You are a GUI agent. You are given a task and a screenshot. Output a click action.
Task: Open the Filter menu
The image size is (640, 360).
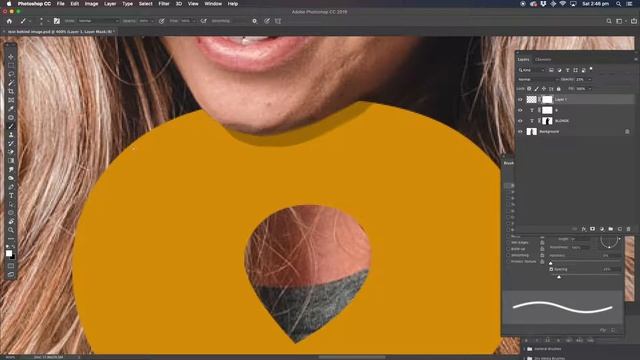164,4
